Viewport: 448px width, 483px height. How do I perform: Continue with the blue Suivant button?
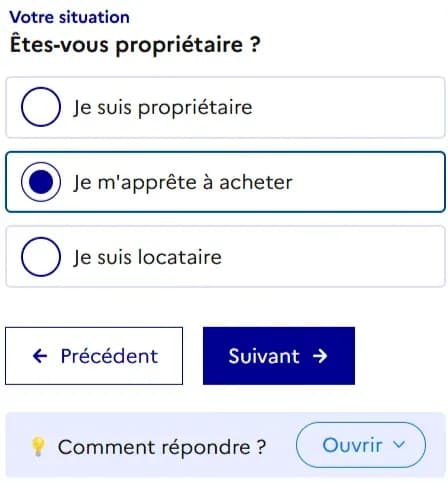[x=279, y=356]
